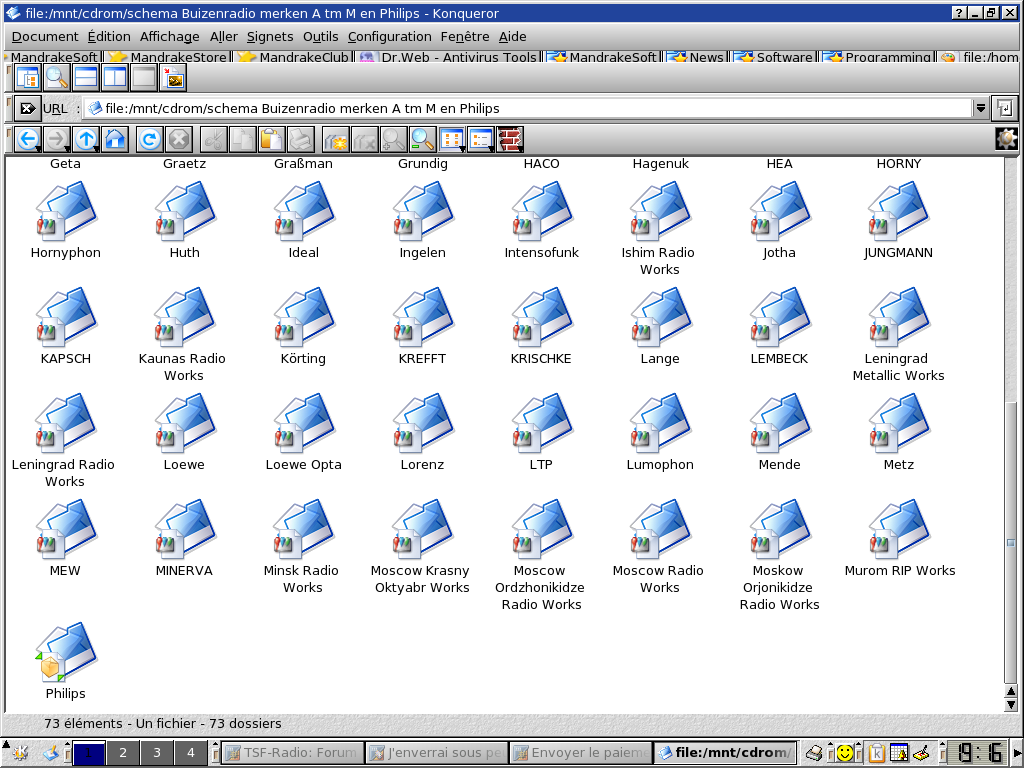Select the Ishim Radio Works label
Viewport: 1024px width, 768px height.
click(x=659, y=261)
